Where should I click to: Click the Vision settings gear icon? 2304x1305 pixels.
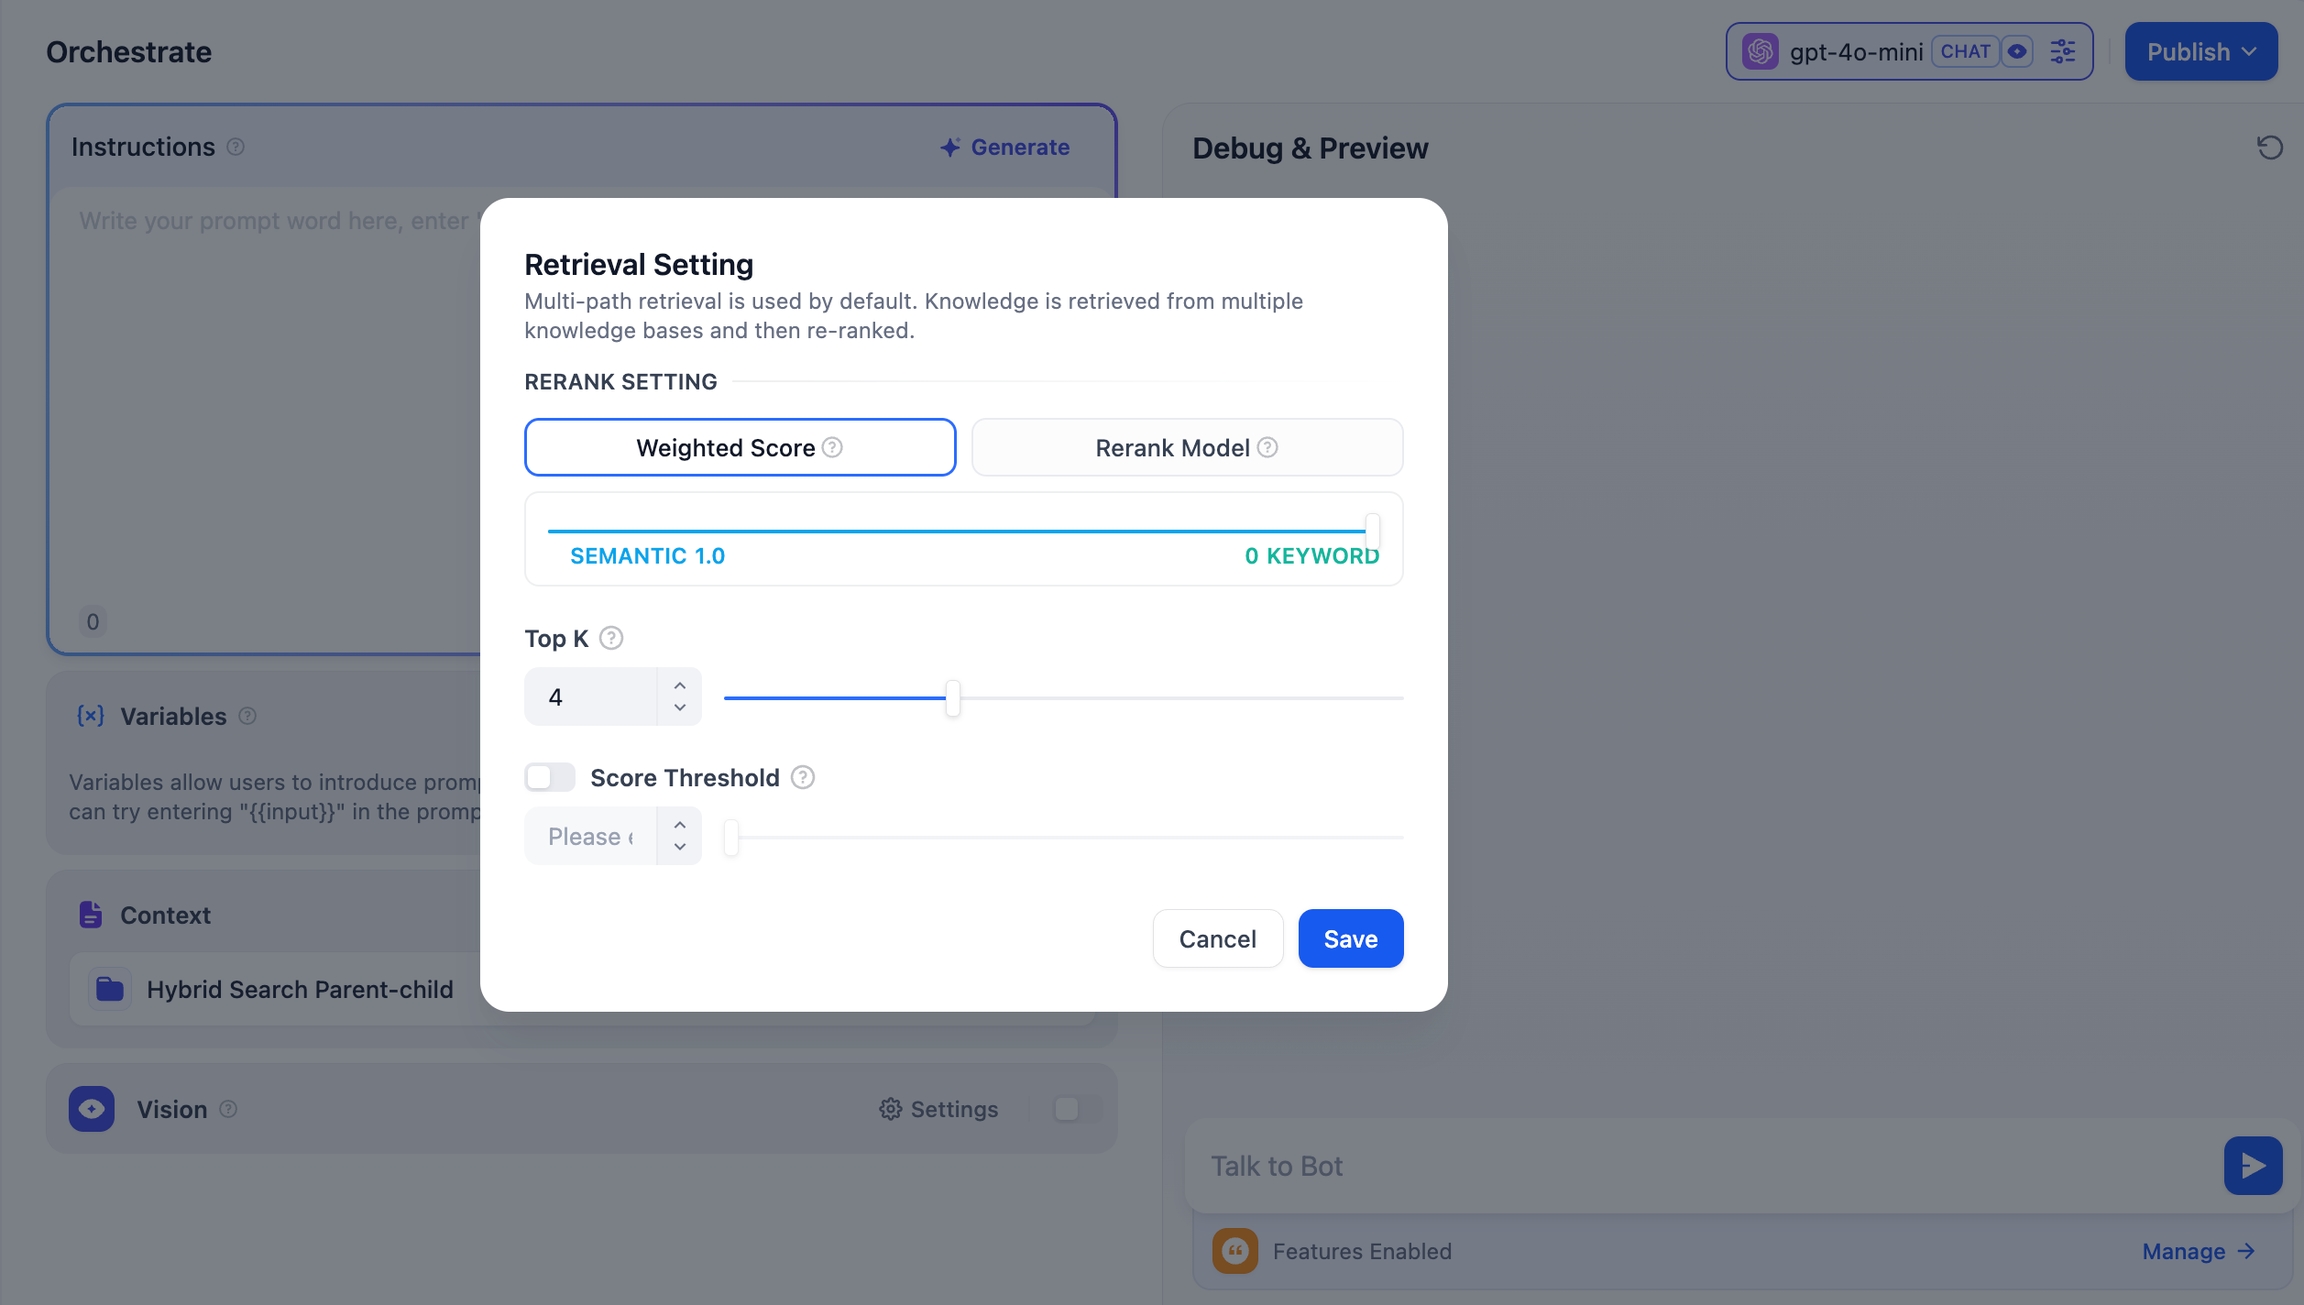pyautogui.click(x=890, y=1109)
